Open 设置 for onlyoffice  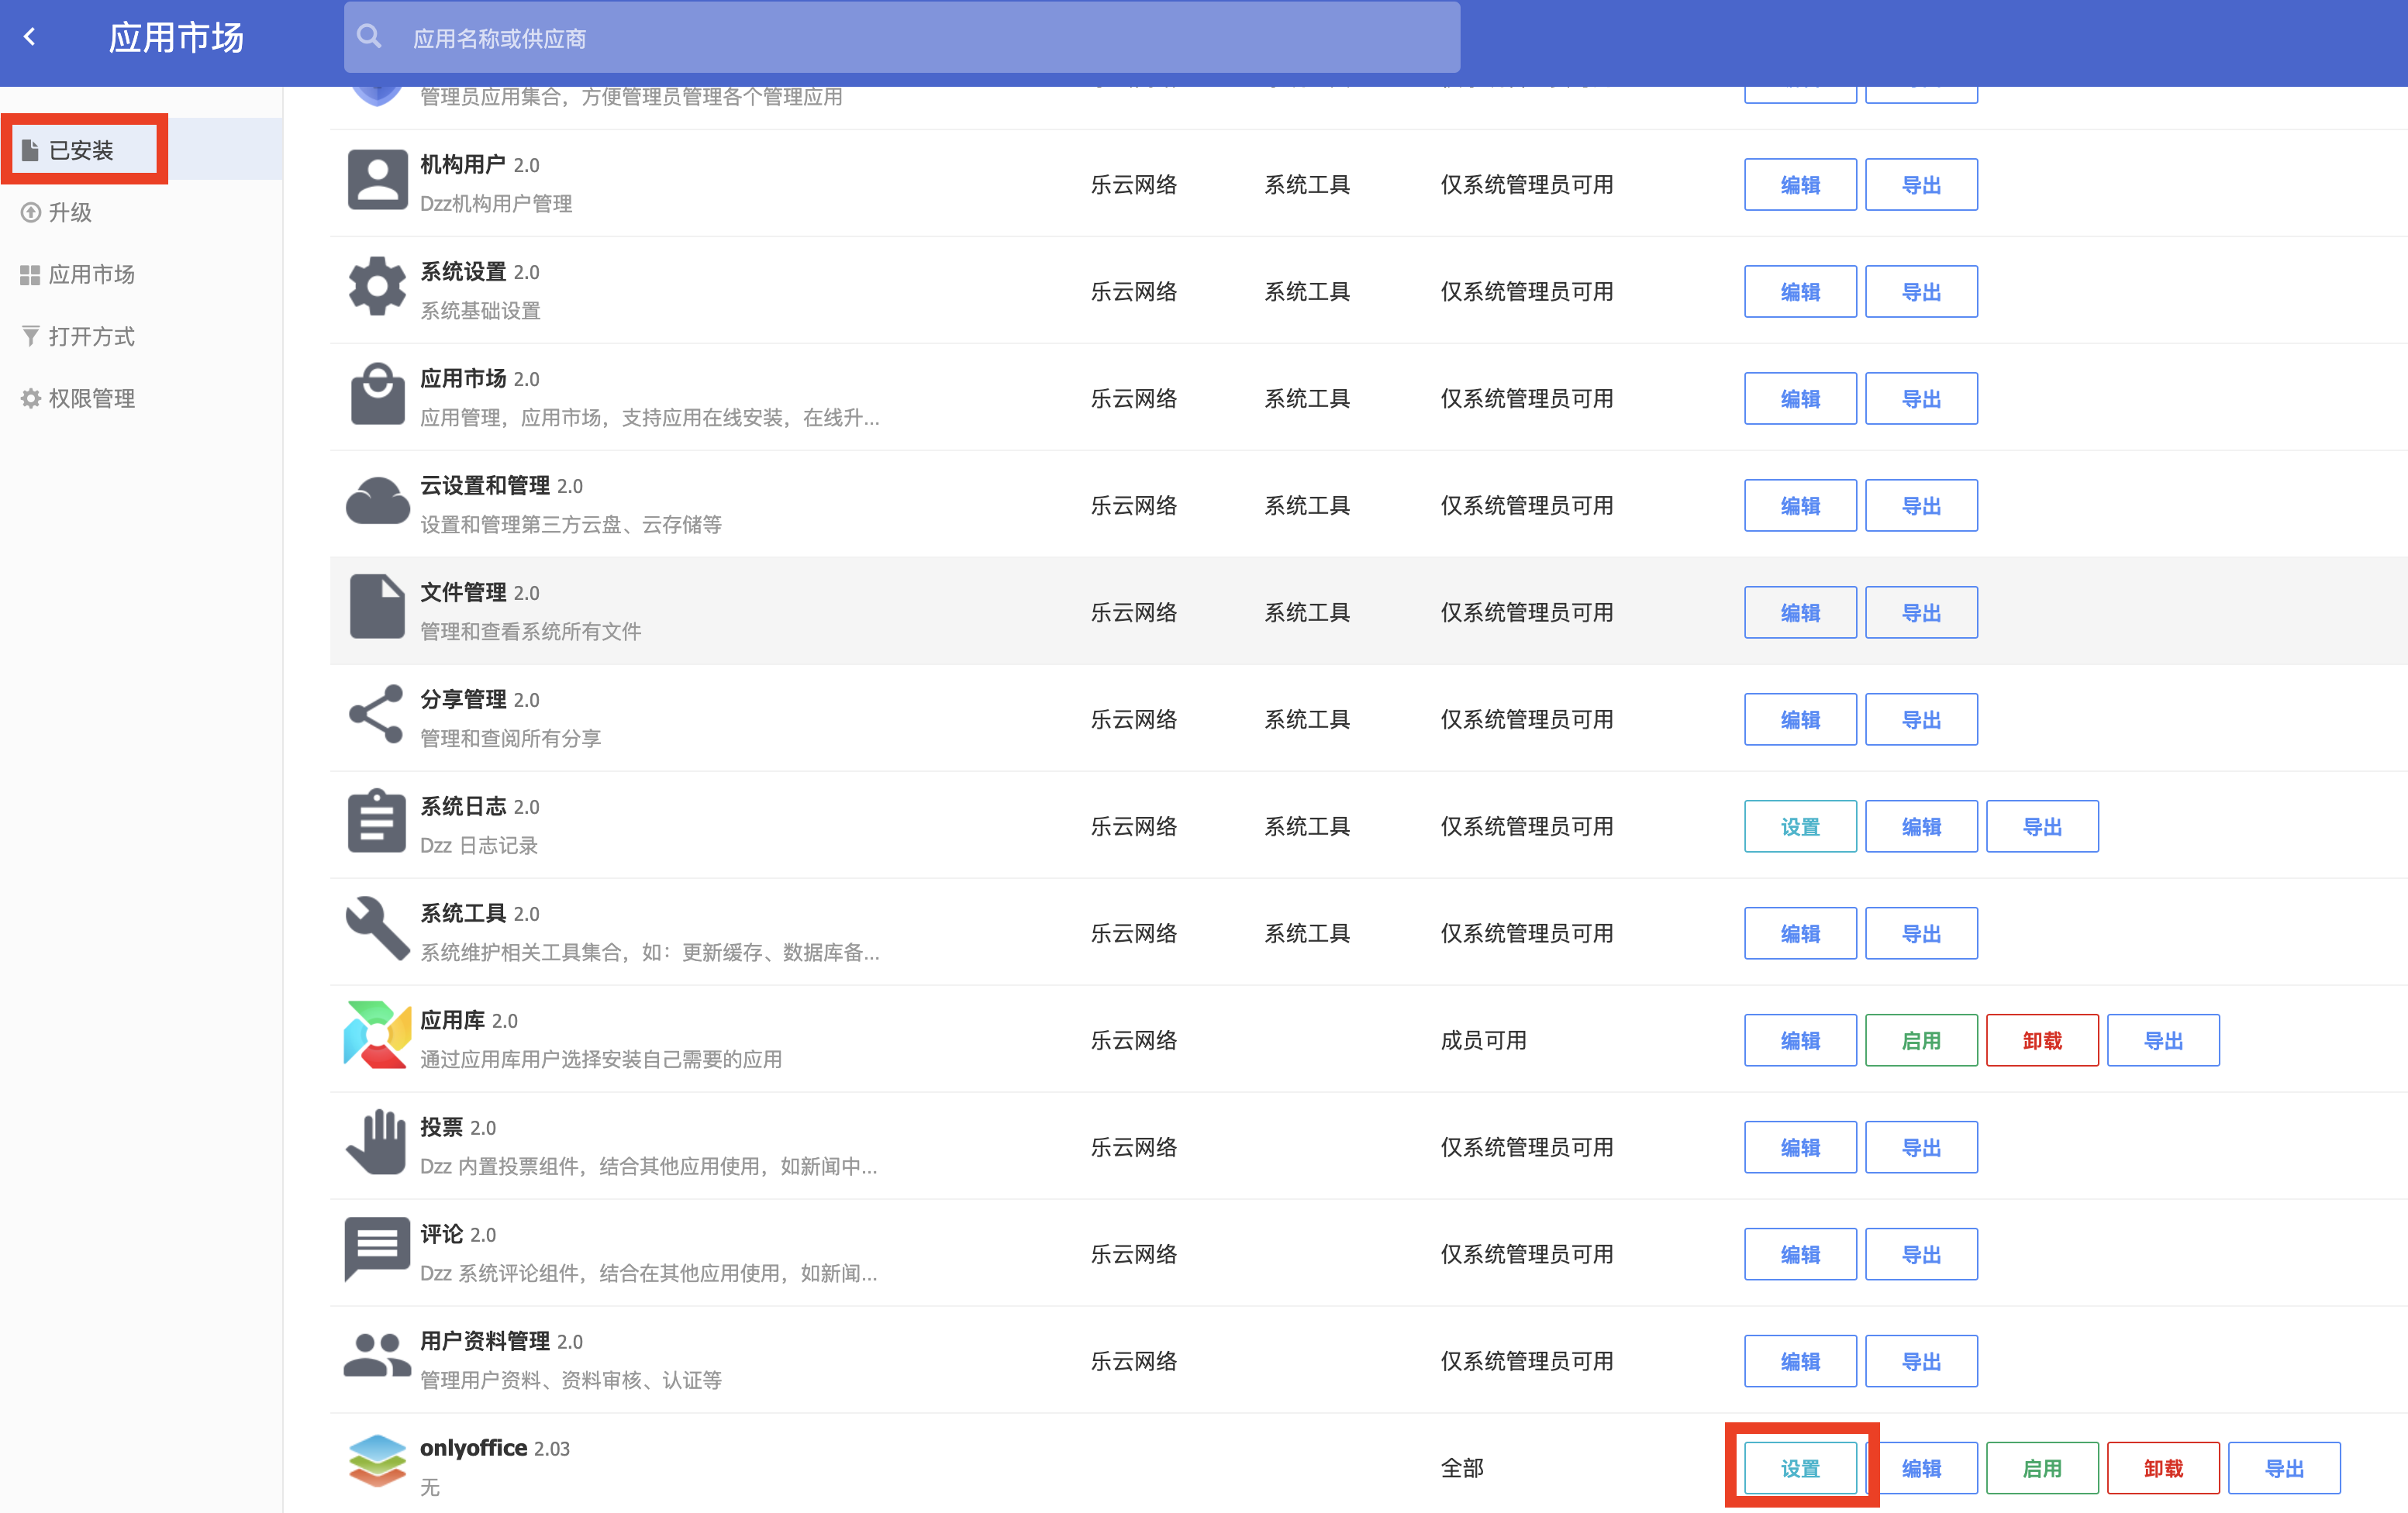pos(1800,1467)
